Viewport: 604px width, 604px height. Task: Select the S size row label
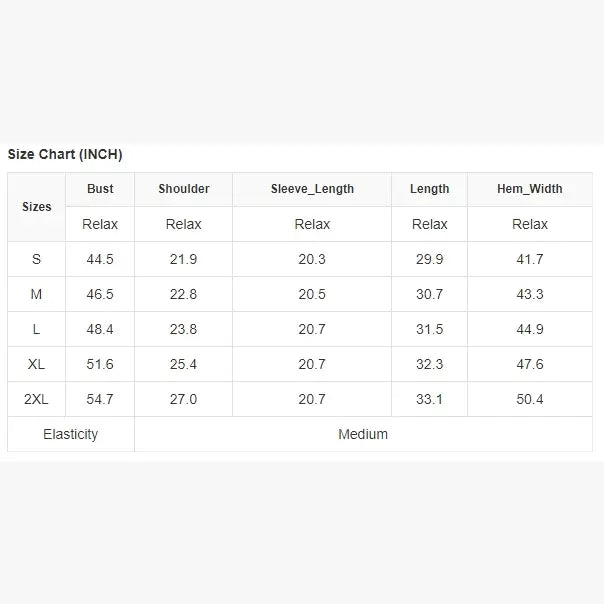tap(36, 259)
